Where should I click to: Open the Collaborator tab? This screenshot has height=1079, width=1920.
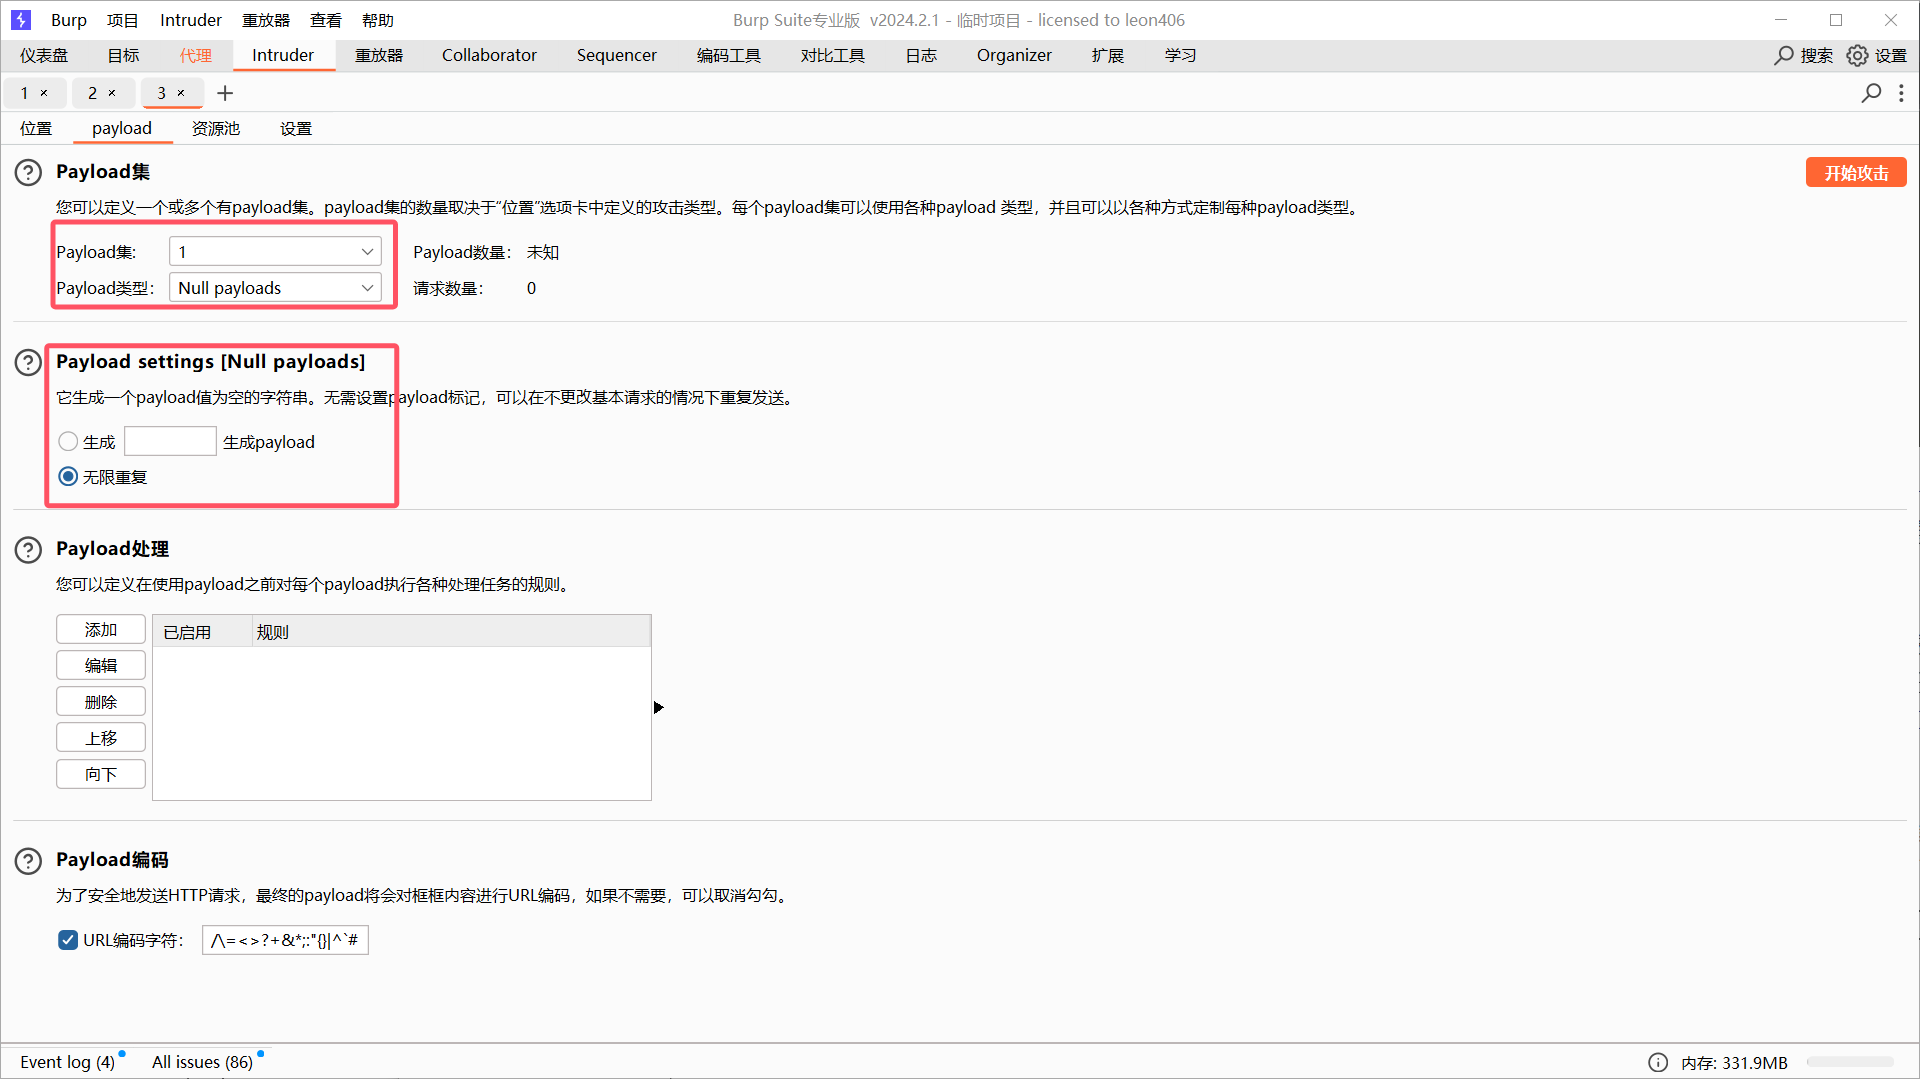point(489,56)
